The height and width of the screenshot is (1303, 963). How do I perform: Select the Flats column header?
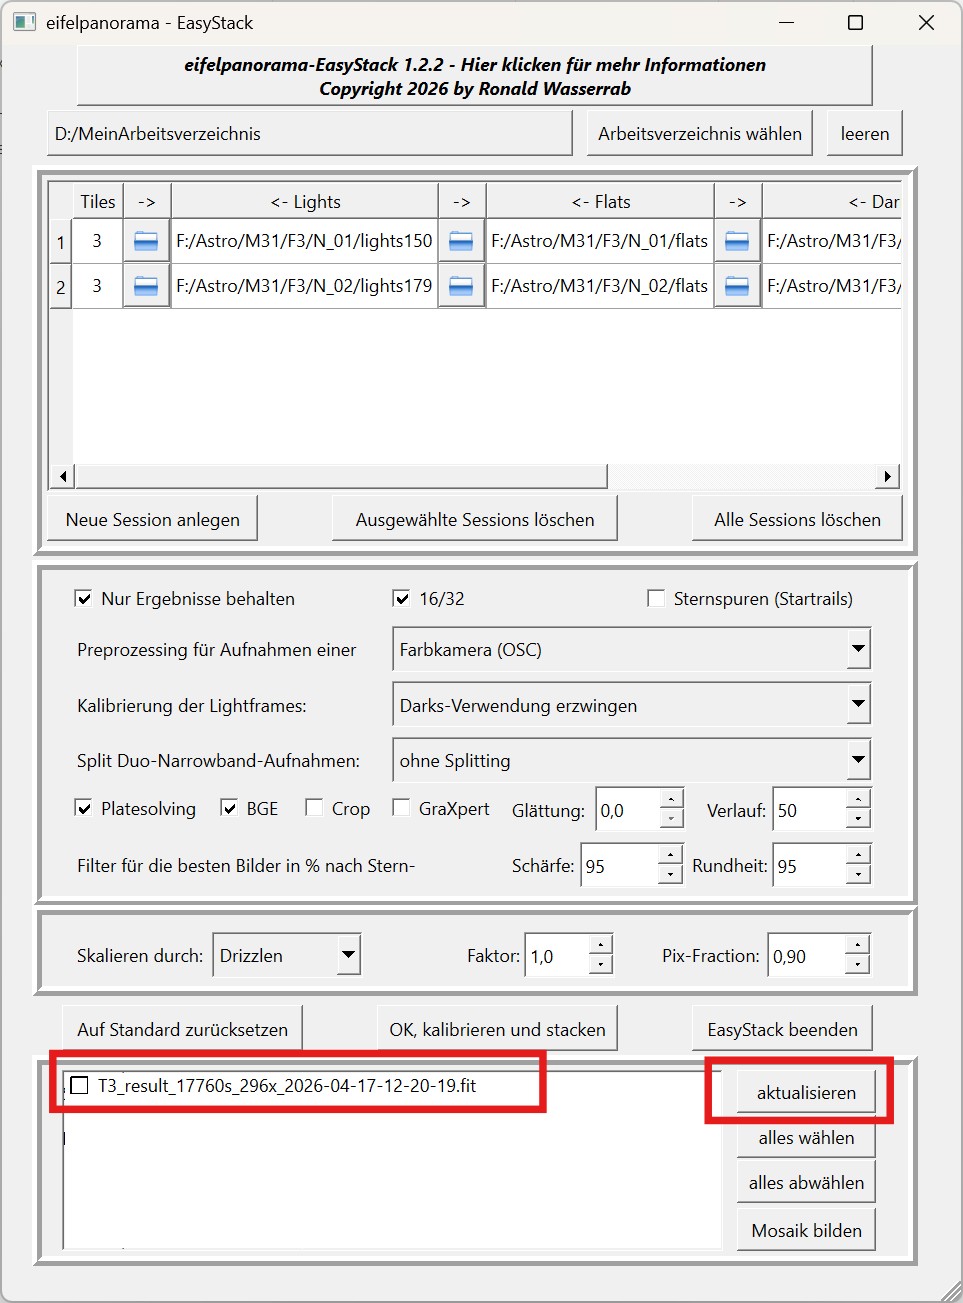coord(600,202)
